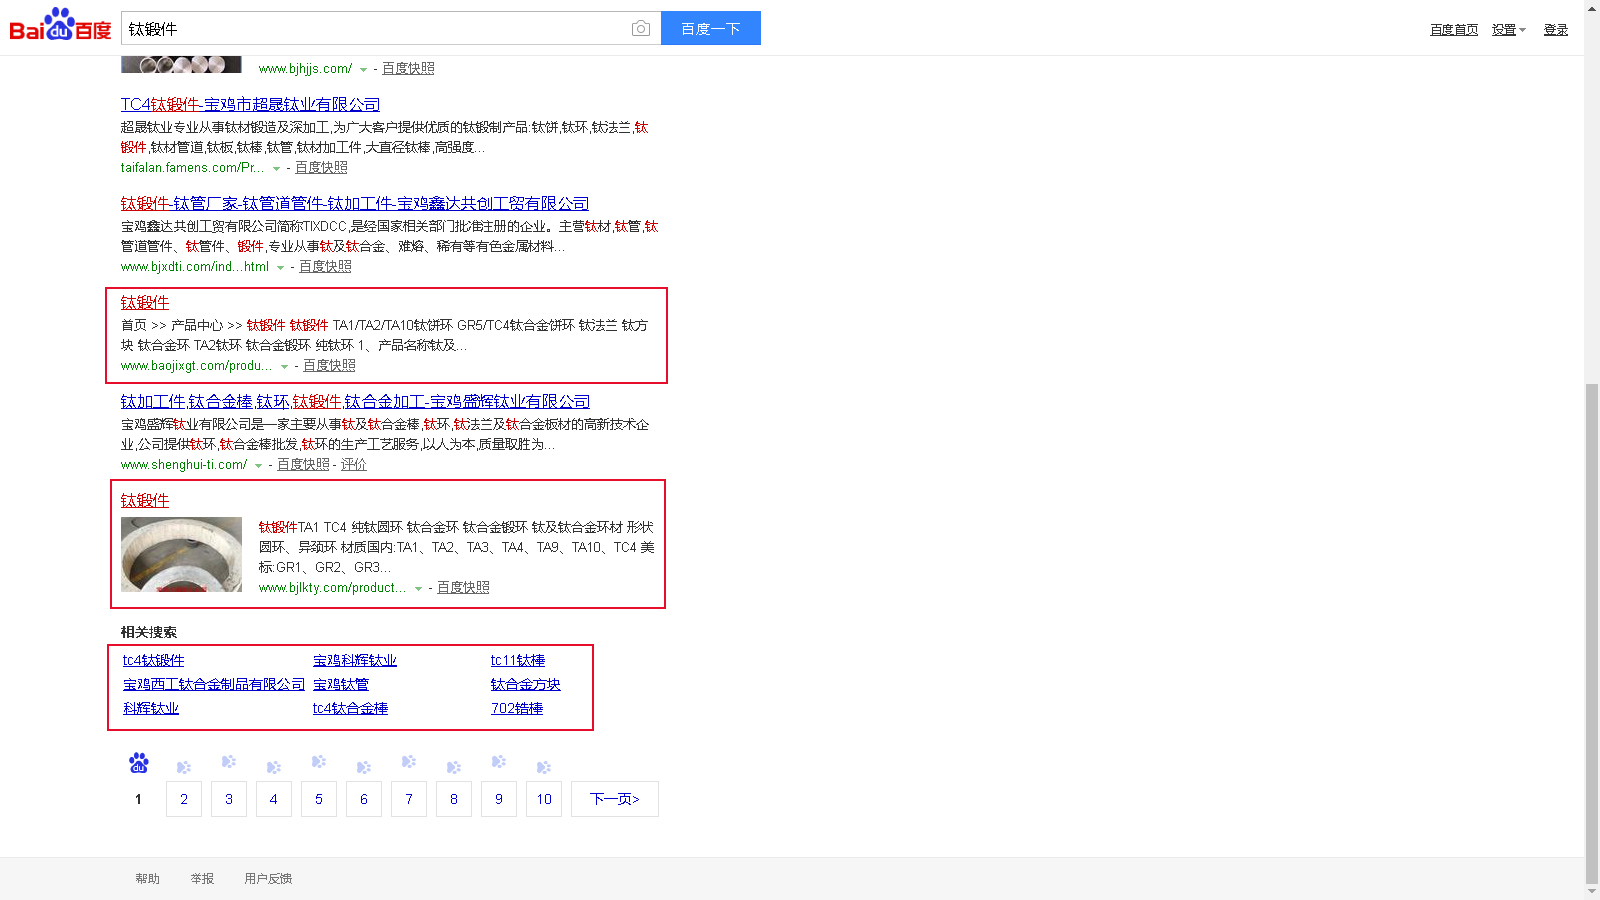Click the 百度一下 search button
This screenshot has height=900, width=1600.
coord(711,29)
